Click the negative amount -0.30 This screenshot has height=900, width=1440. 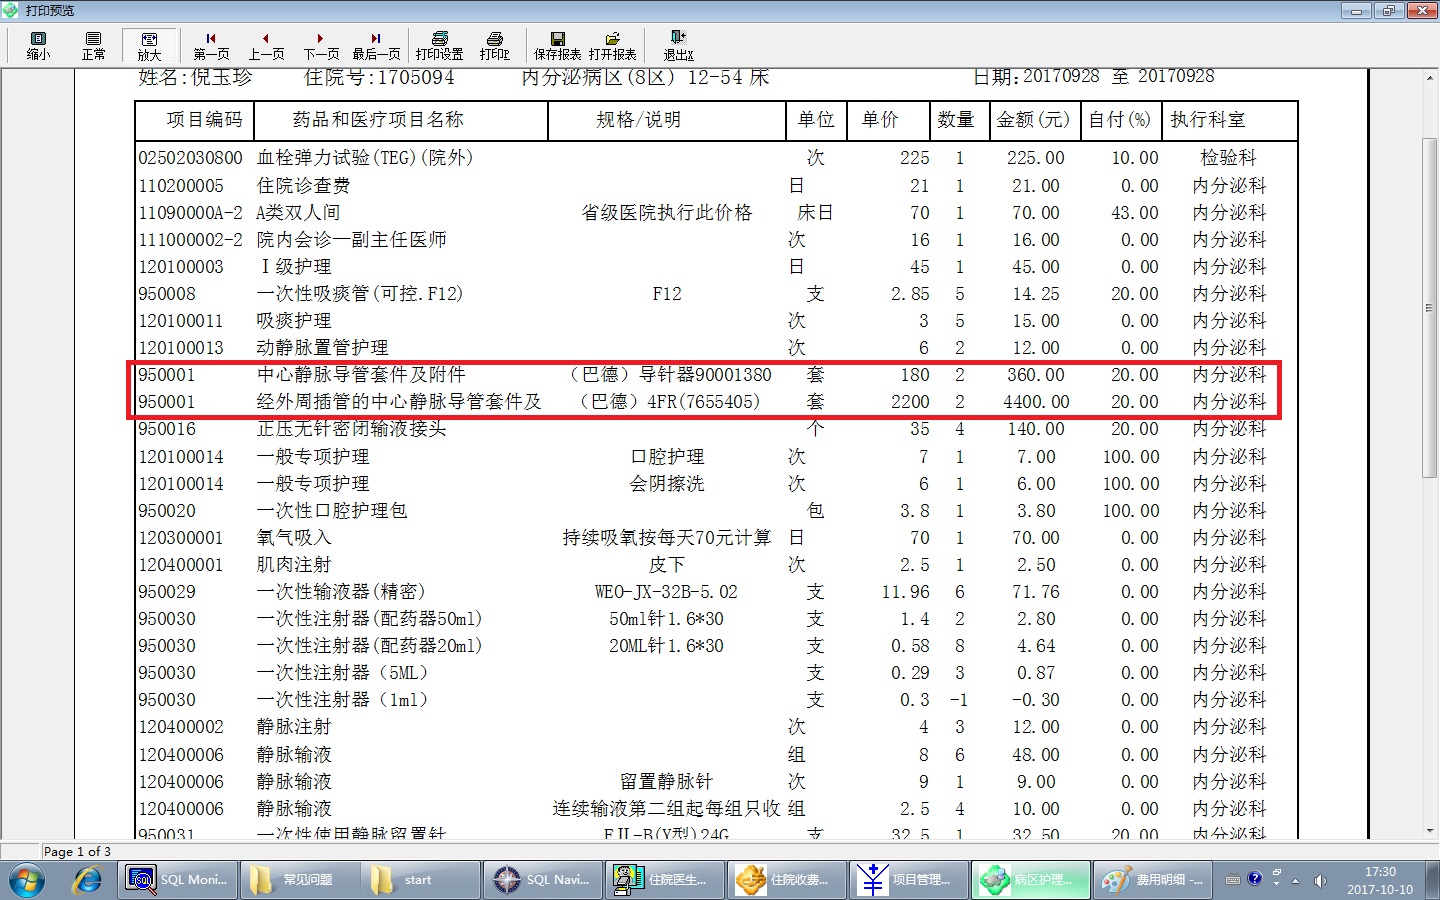[x=1035, y=700]
